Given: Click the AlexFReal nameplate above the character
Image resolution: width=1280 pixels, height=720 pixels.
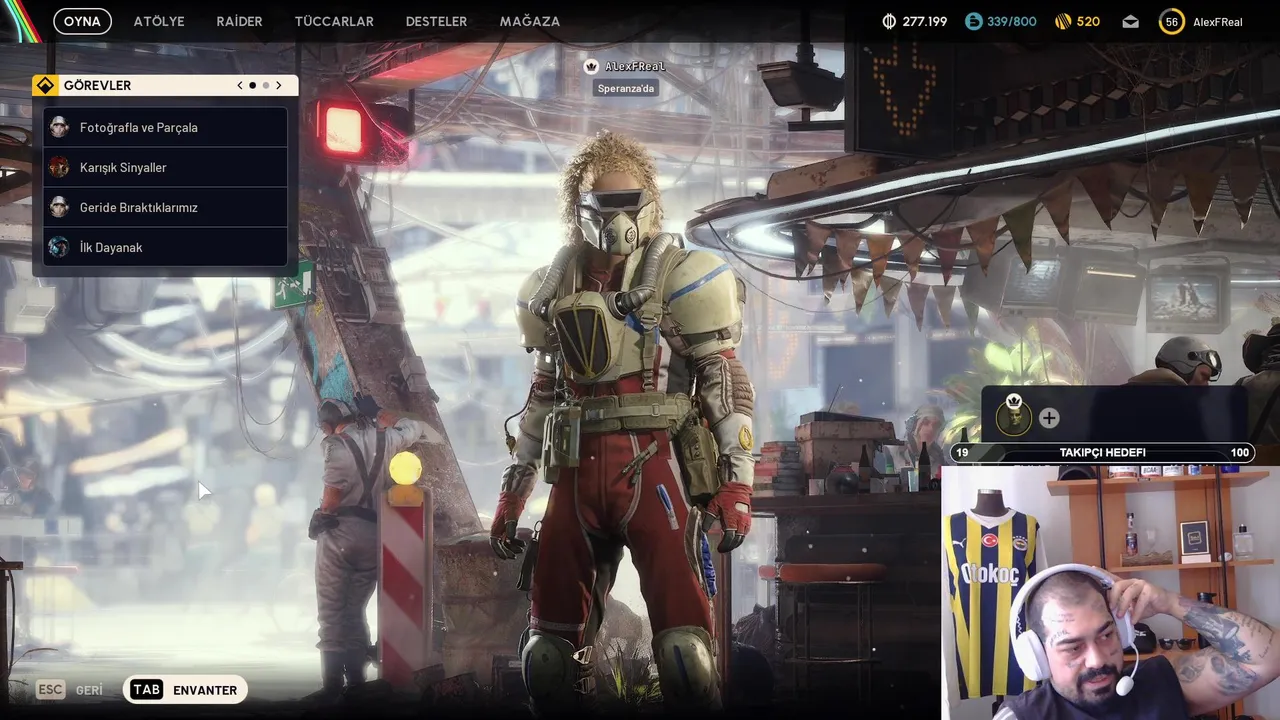Looking at the screenshot, I should [x=635, y=66].
